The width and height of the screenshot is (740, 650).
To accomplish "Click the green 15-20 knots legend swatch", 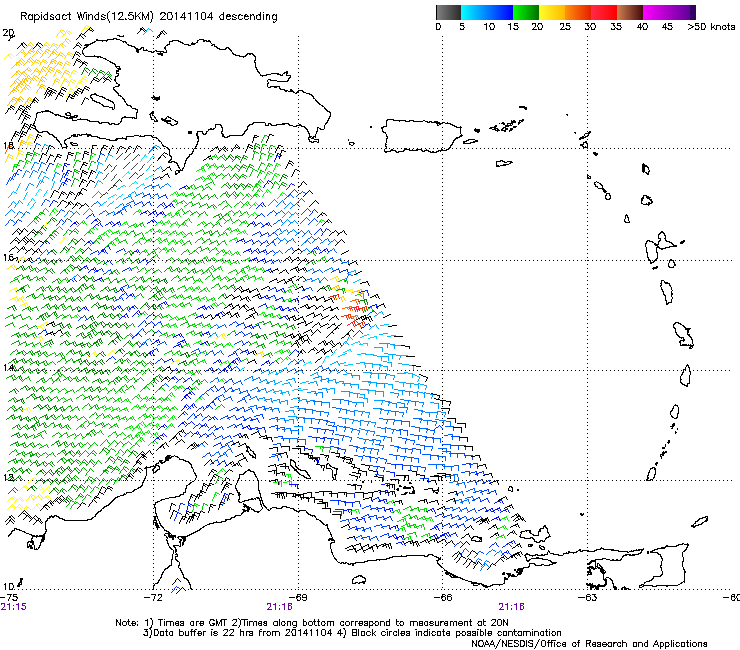I will (x=526, y=12).
